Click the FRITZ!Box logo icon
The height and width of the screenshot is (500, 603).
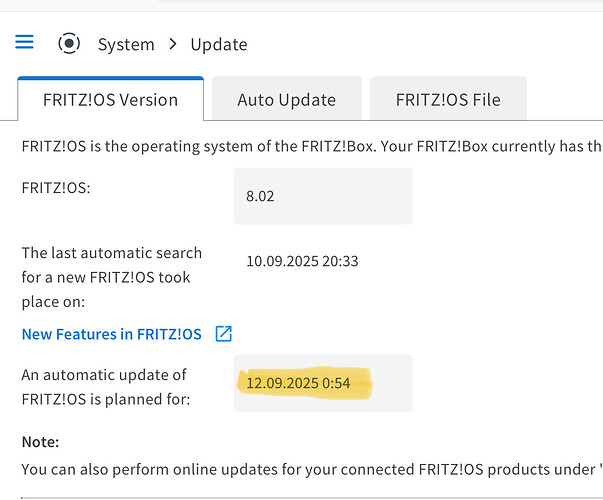[69, 43]
